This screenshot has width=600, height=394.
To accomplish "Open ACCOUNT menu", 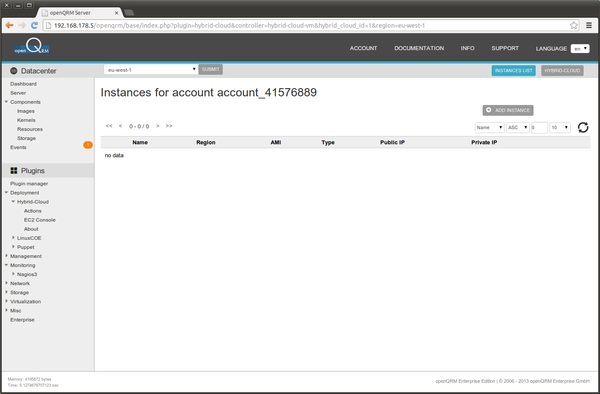I will pos(363,48).
